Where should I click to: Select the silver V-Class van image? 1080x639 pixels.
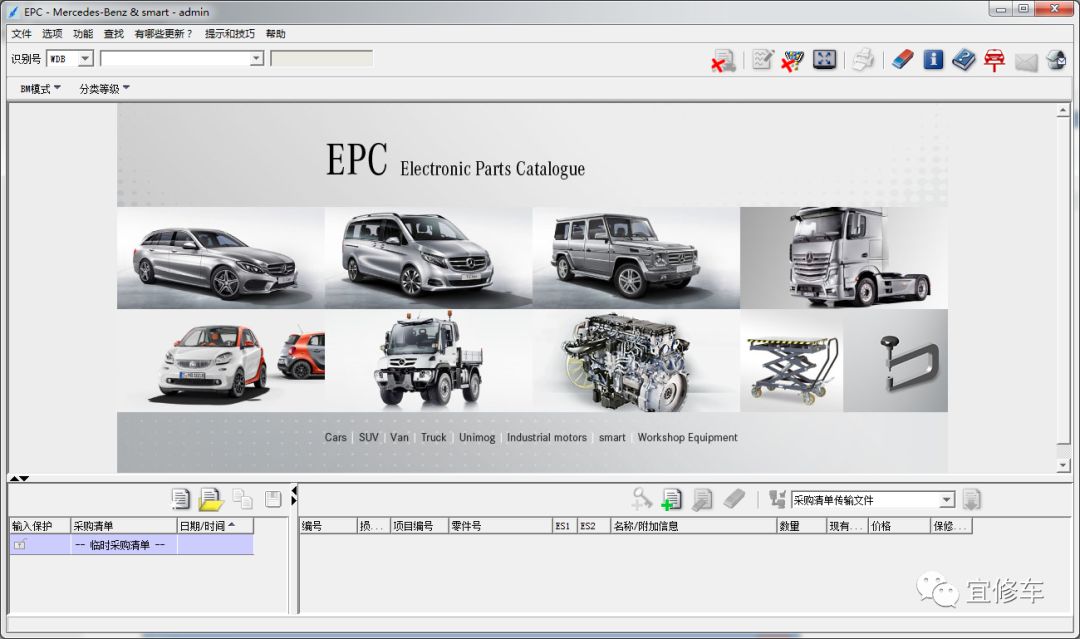(428, 258)
